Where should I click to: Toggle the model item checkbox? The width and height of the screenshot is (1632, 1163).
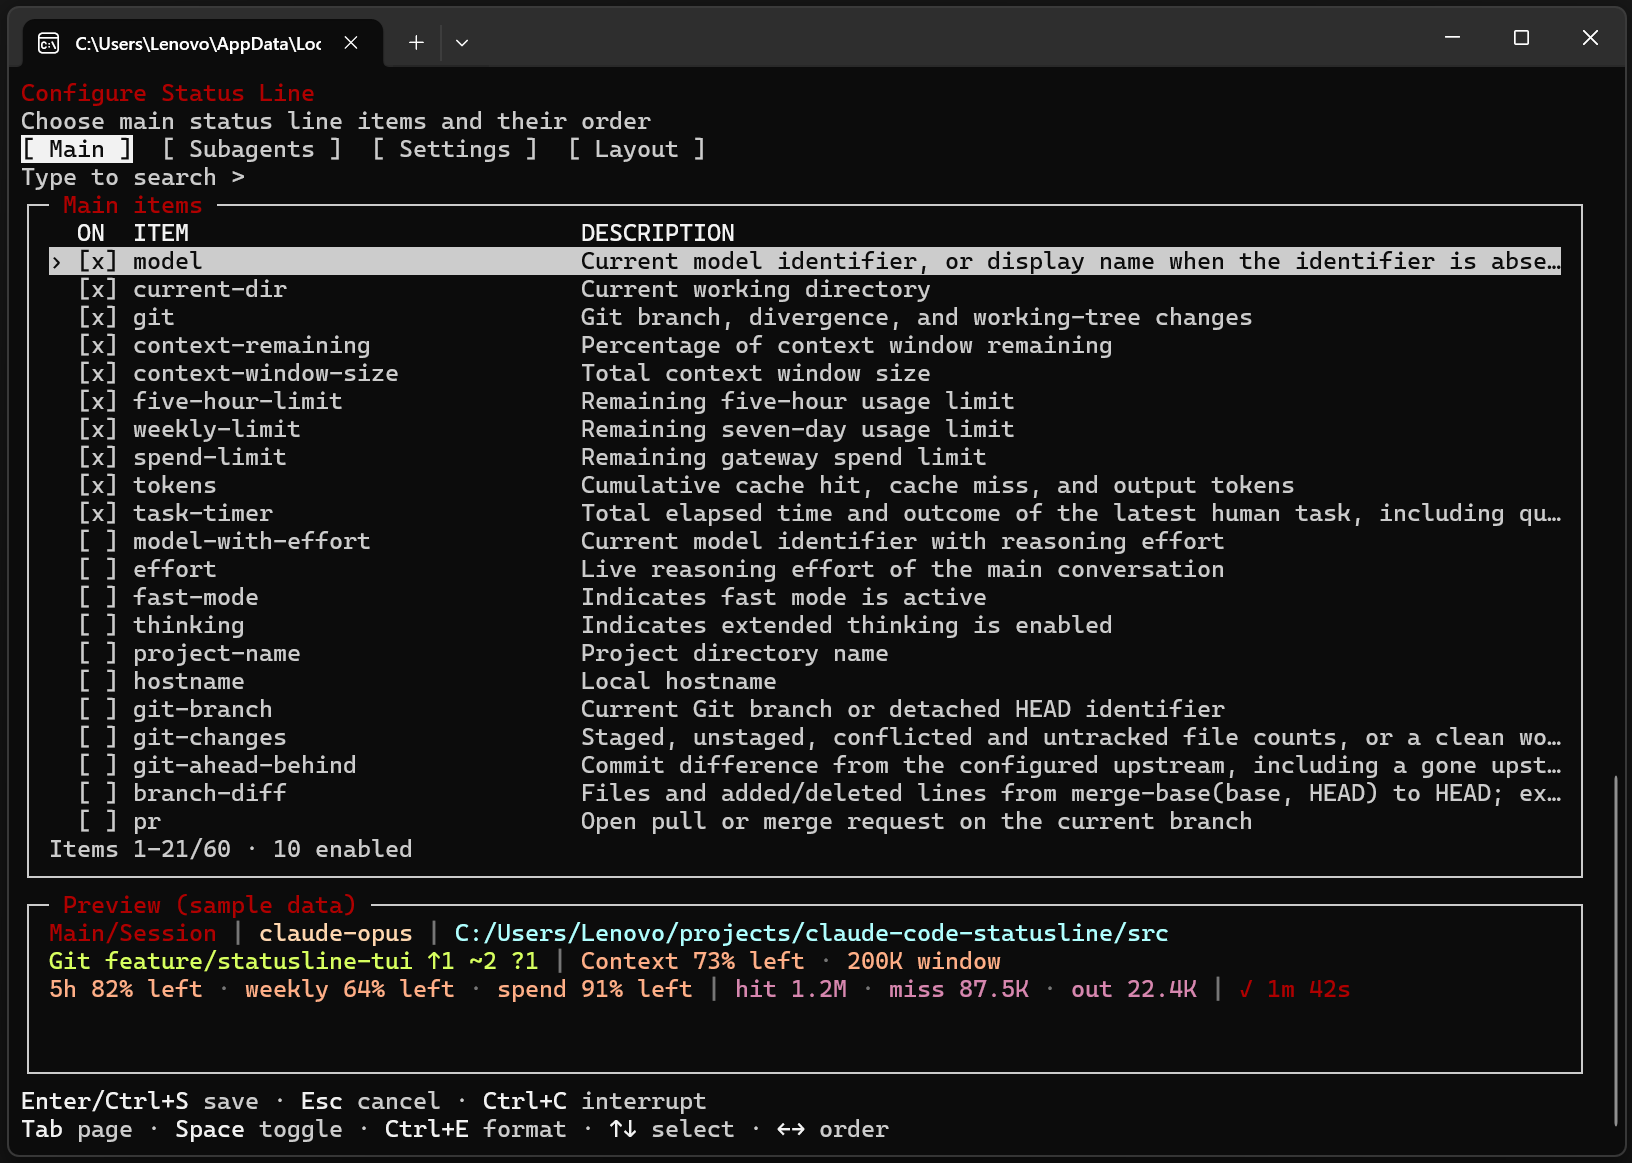(98, 261)
